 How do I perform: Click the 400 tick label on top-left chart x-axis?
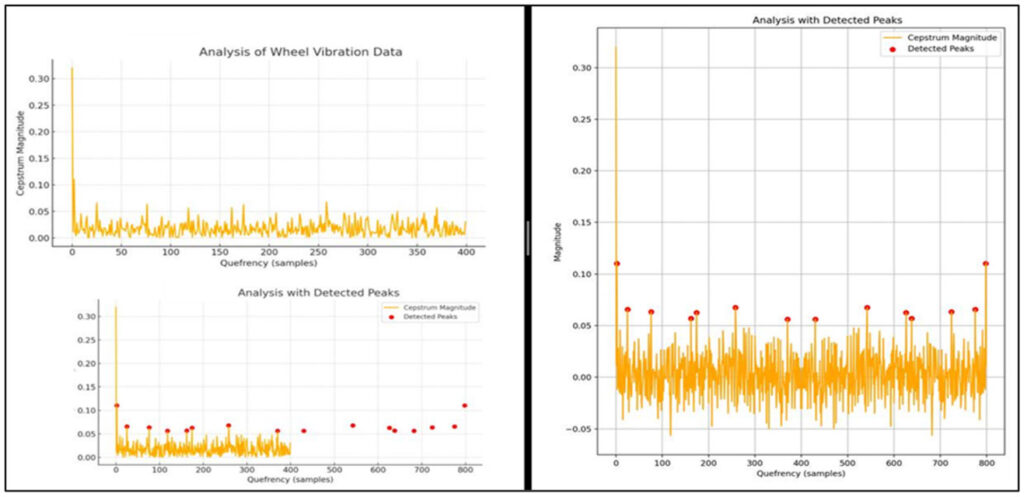tap(464, 253)
